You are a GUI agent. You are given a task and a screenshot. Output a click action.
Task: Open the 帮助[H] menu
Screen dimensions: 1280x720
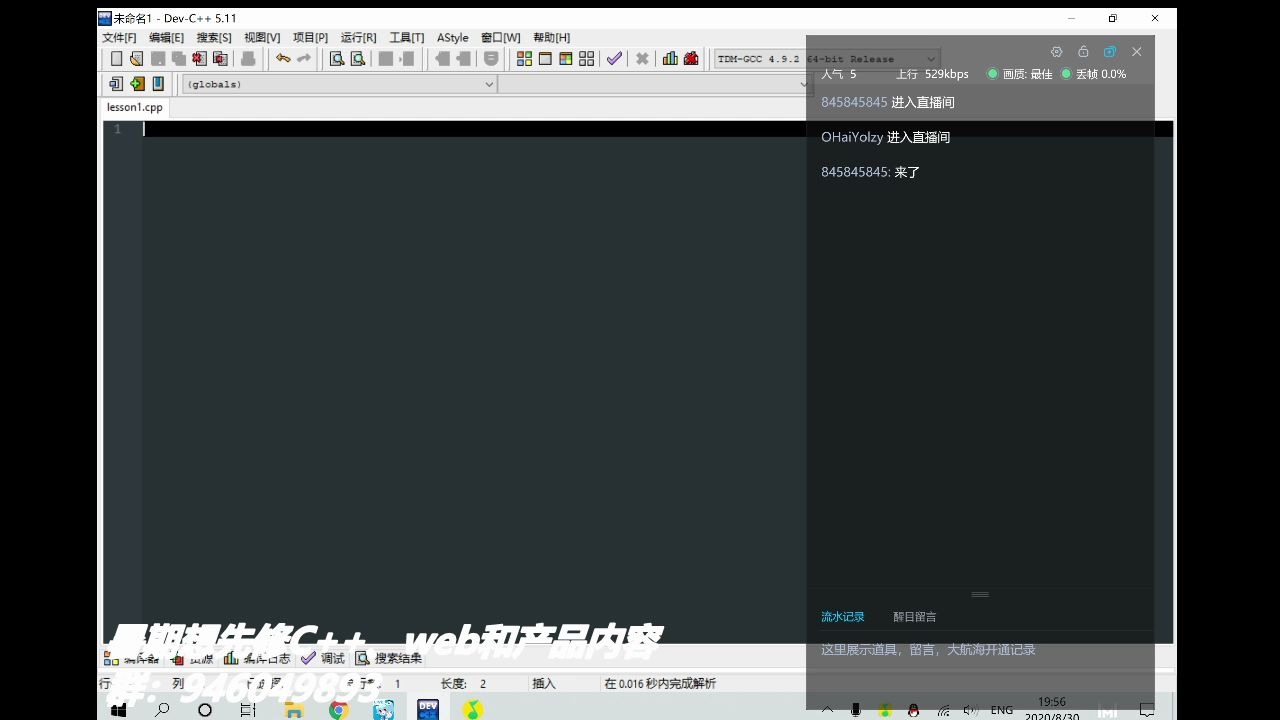(551, 38)
